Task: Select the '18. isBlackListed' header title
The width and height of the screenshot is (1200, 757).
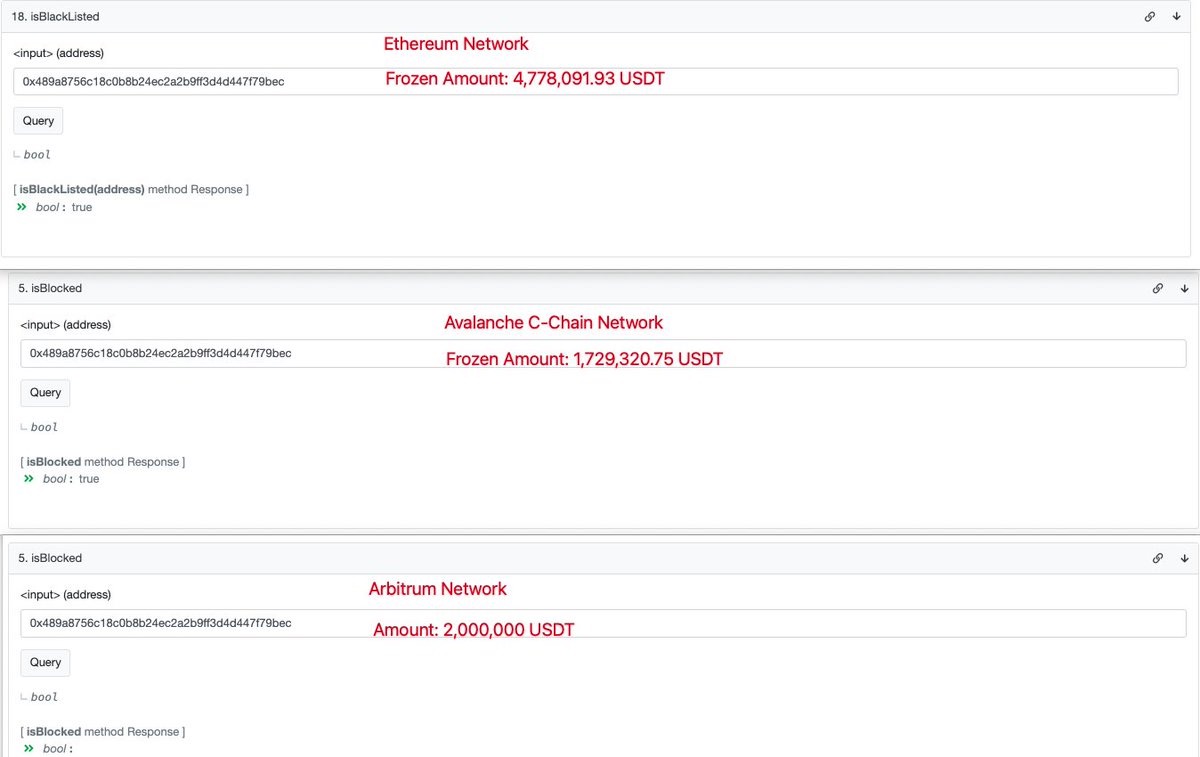Action: click(x=56, y=17)
